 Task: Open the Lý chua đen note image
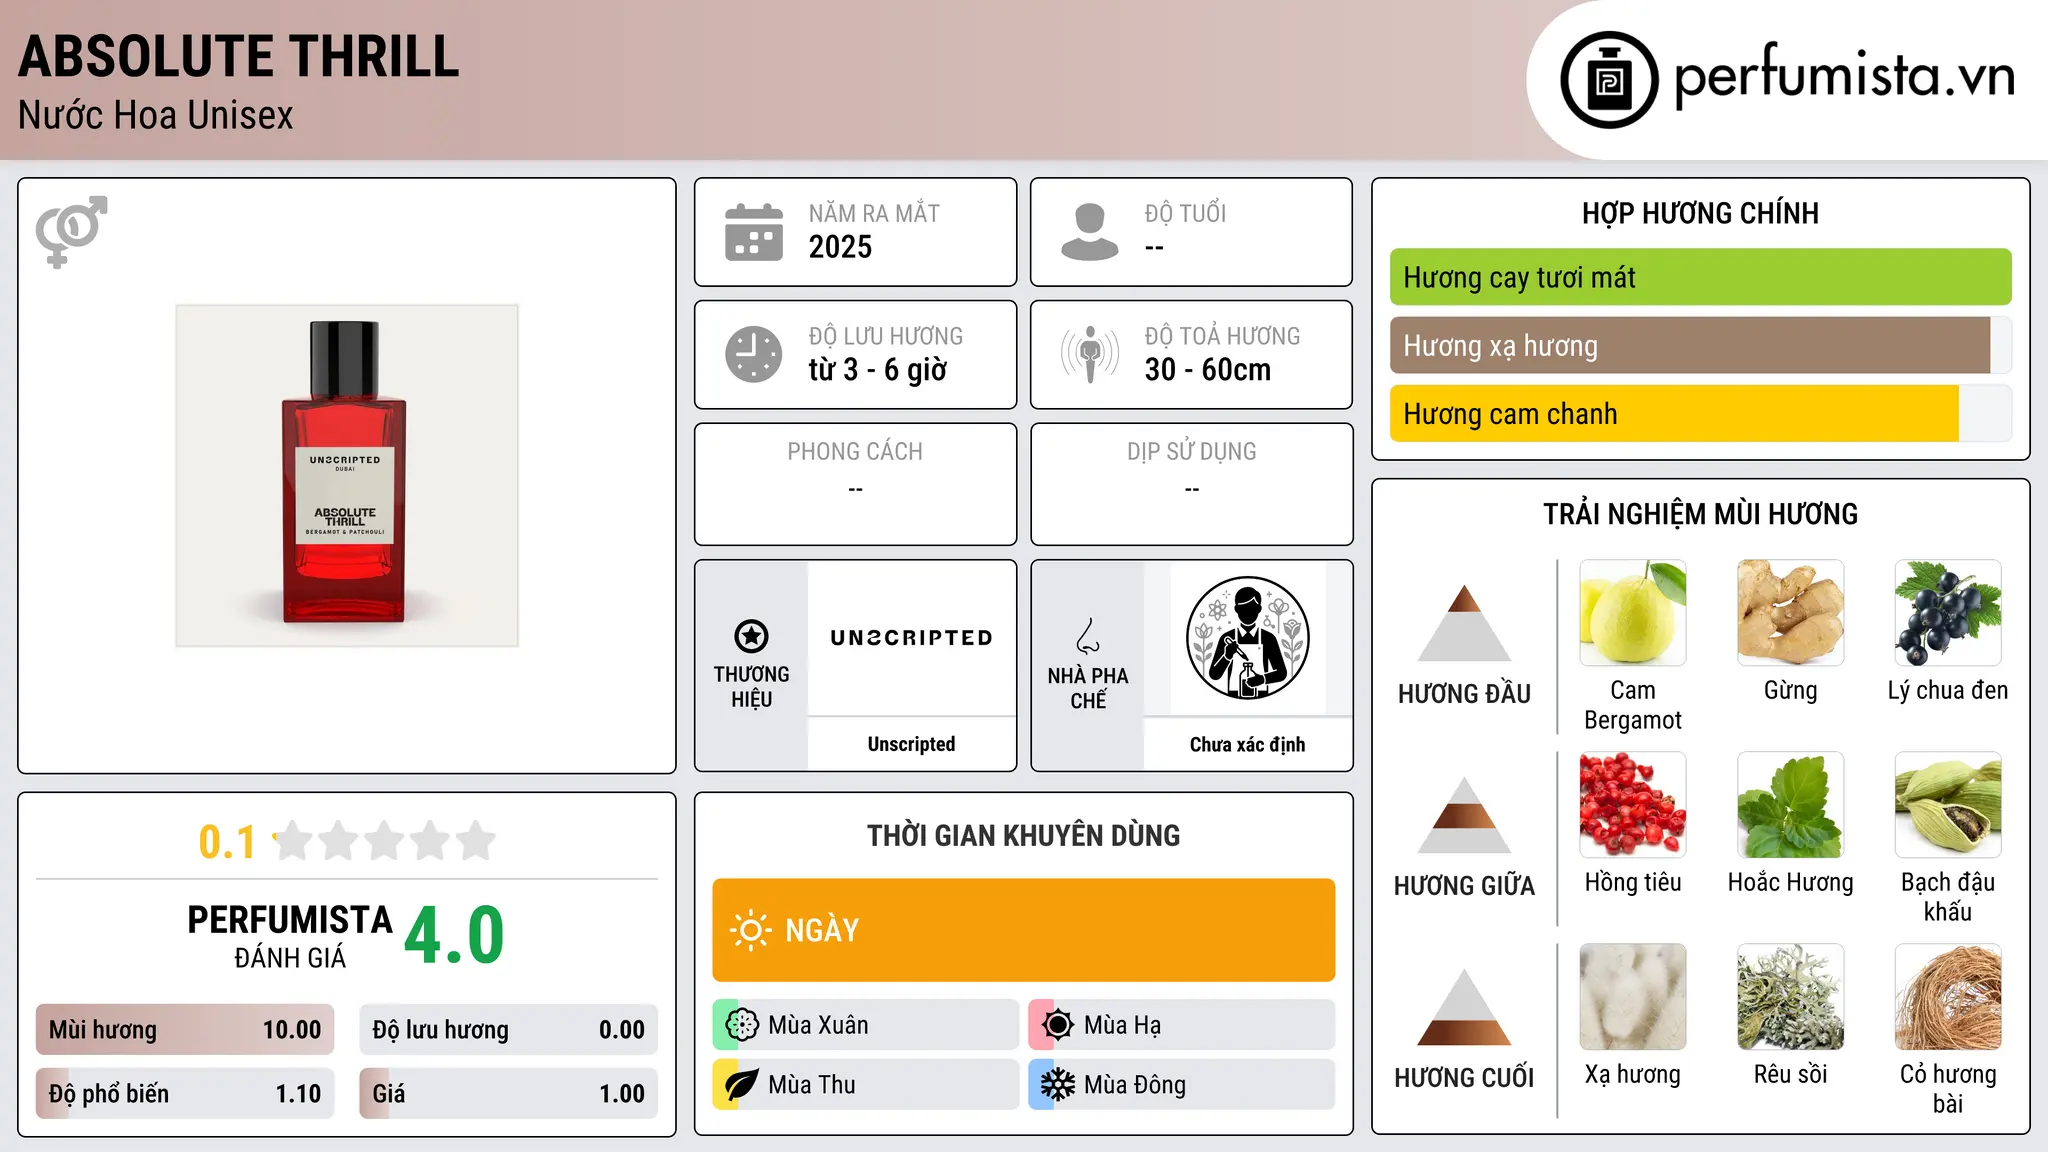point(1948,613)
